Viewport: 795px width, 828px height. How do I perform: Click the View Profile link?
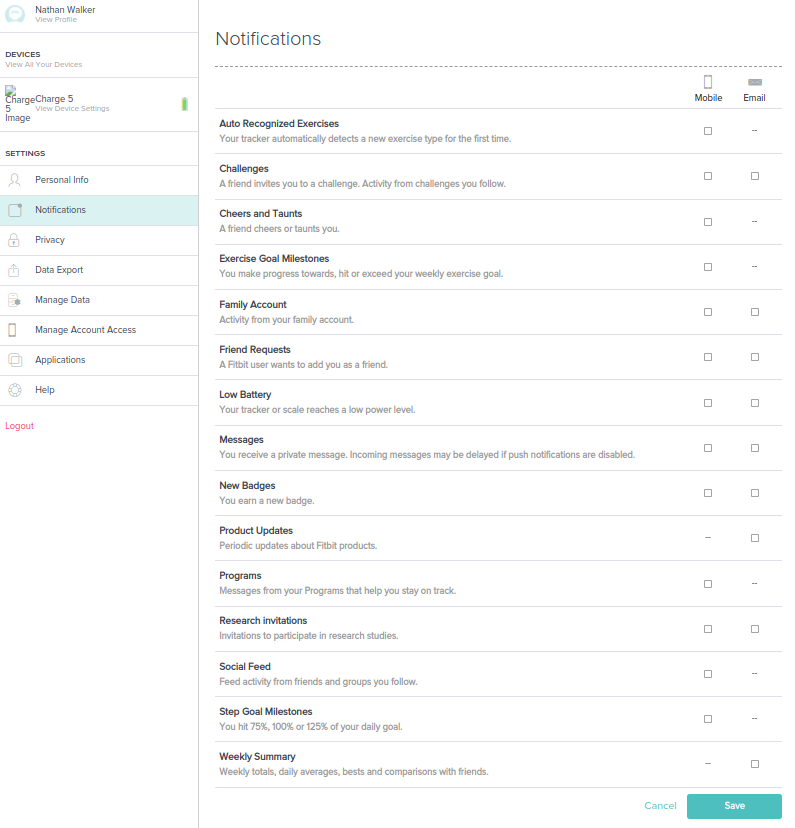coord(56,20)
